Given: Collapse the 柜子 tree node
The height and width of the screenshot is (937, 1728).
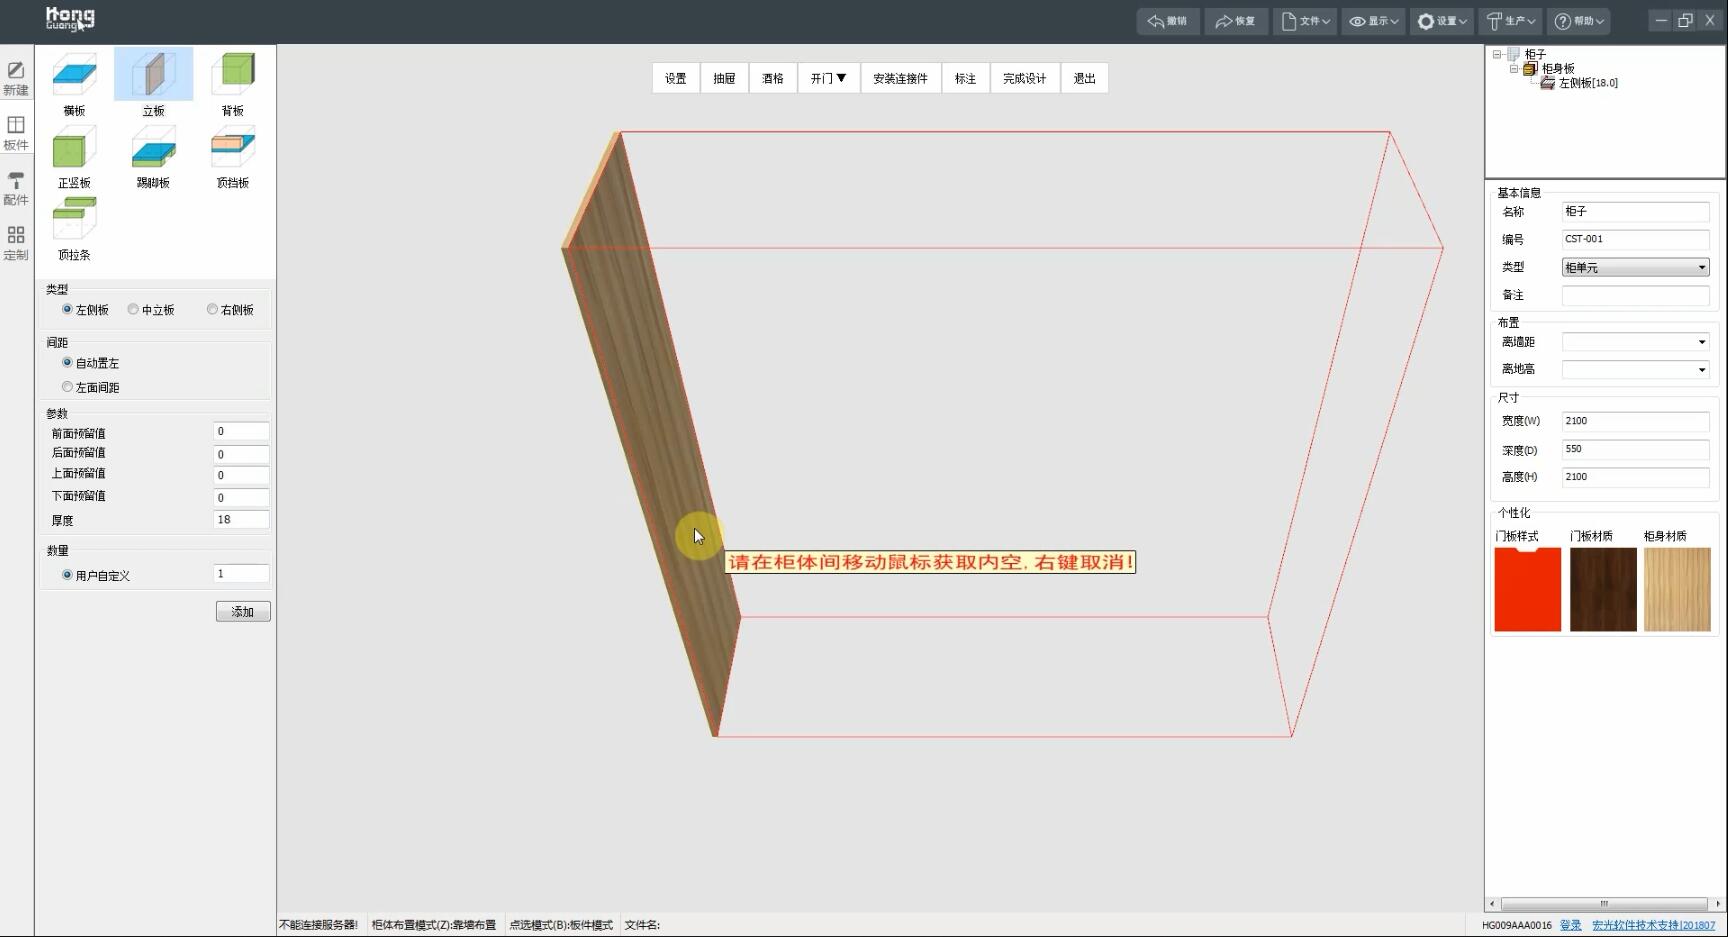Looking at the screenshot, I should coord(1497,54).
